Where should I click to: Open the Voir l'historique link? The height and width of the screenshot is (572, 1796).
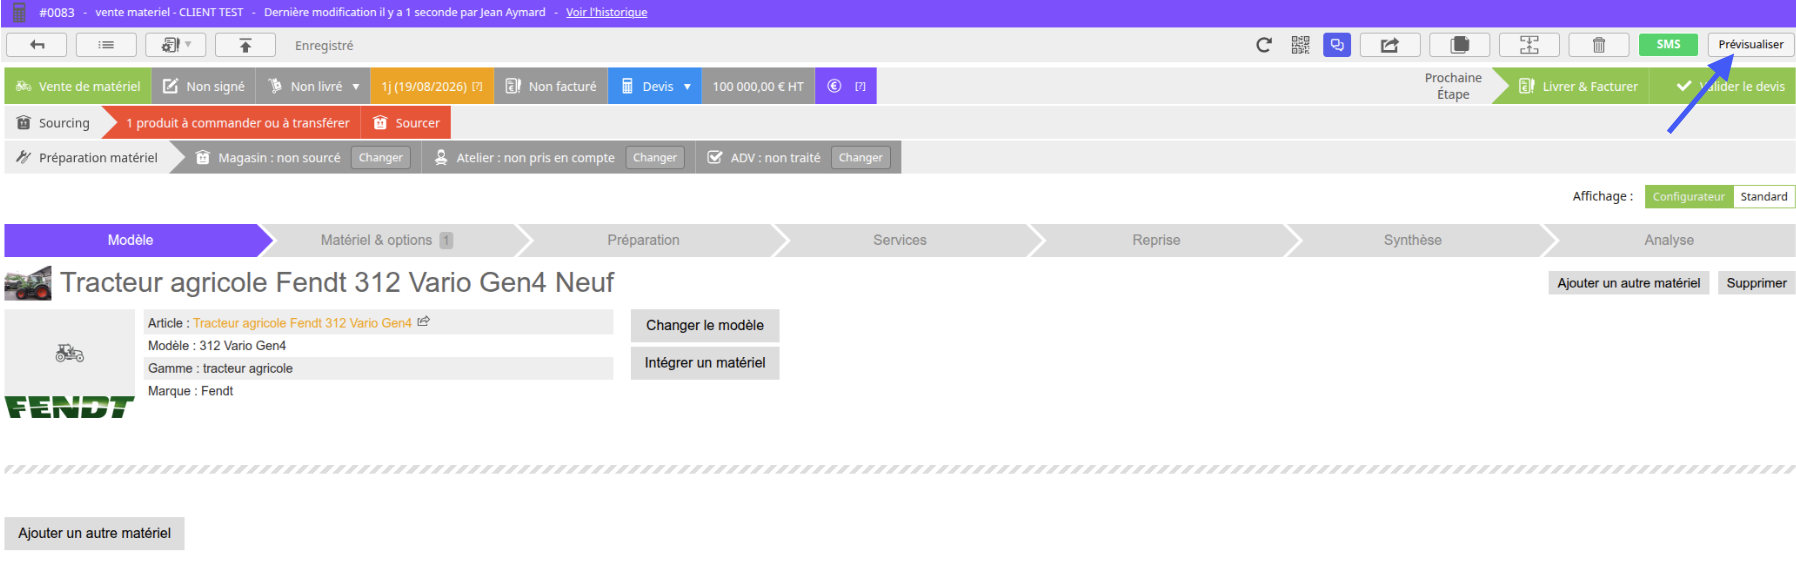tap(606, 12)
